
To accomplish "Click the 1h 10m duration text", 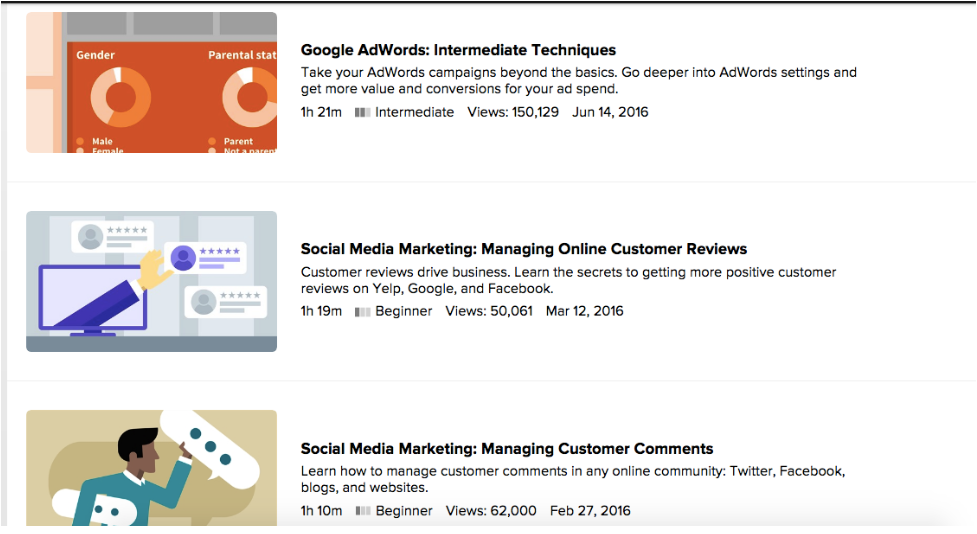I will click(x=321, y=510).
